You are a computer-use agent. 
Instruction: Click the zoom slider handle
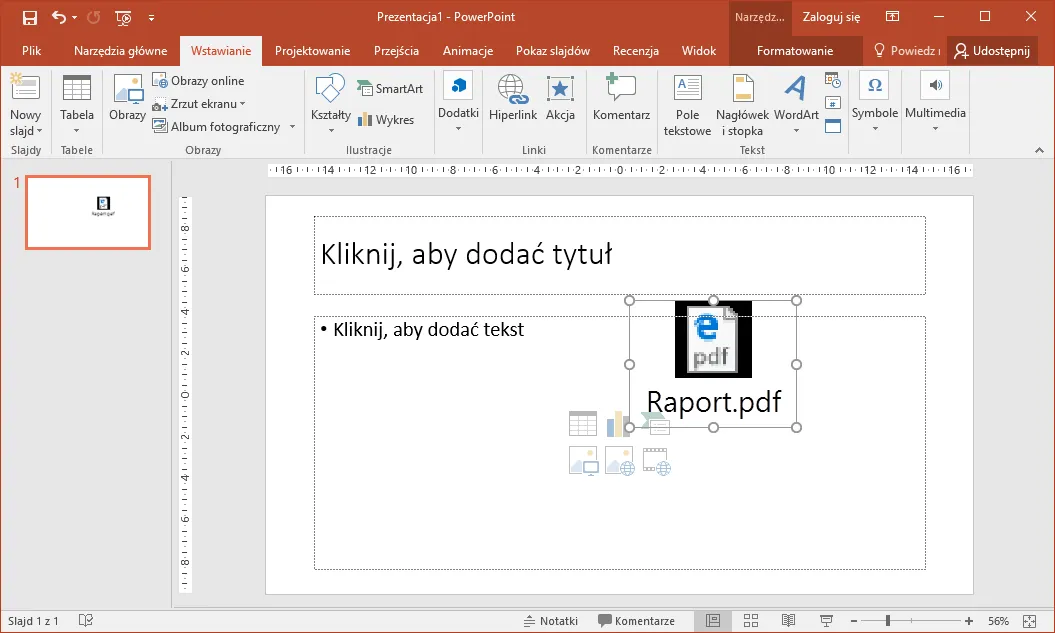(x=888, y=621)
